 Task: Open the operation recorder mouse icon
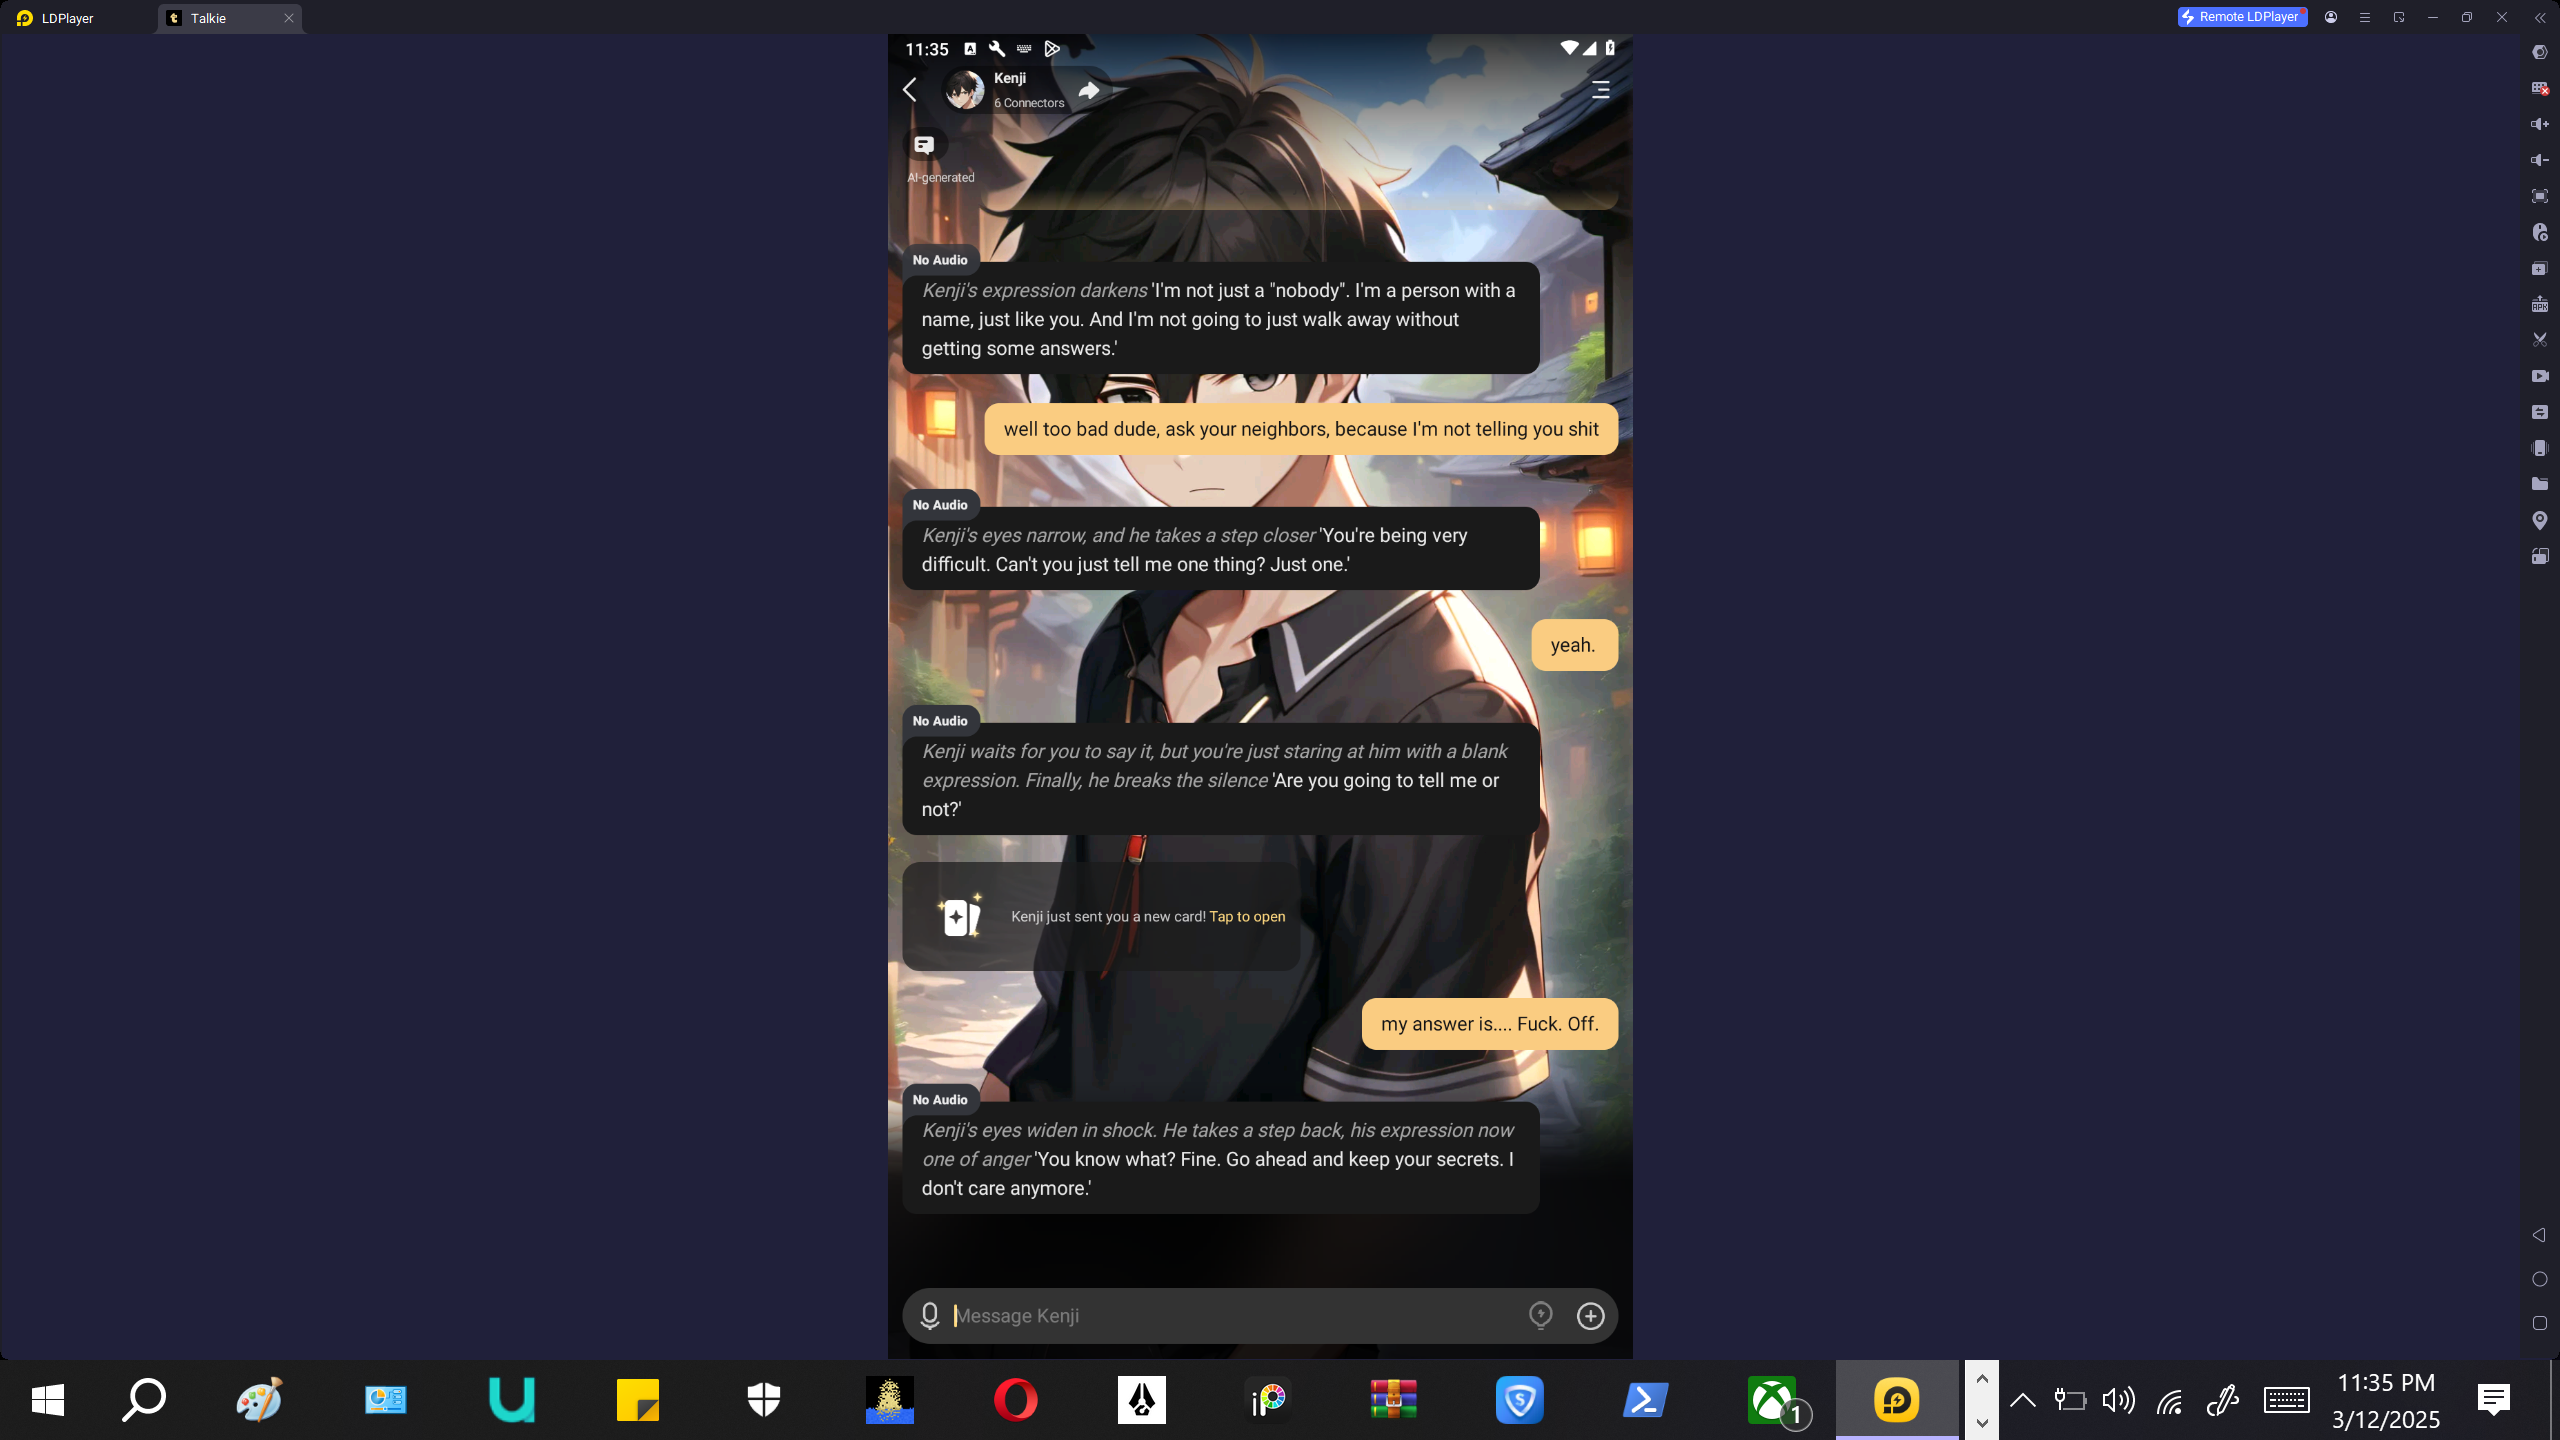(2540, 232)
